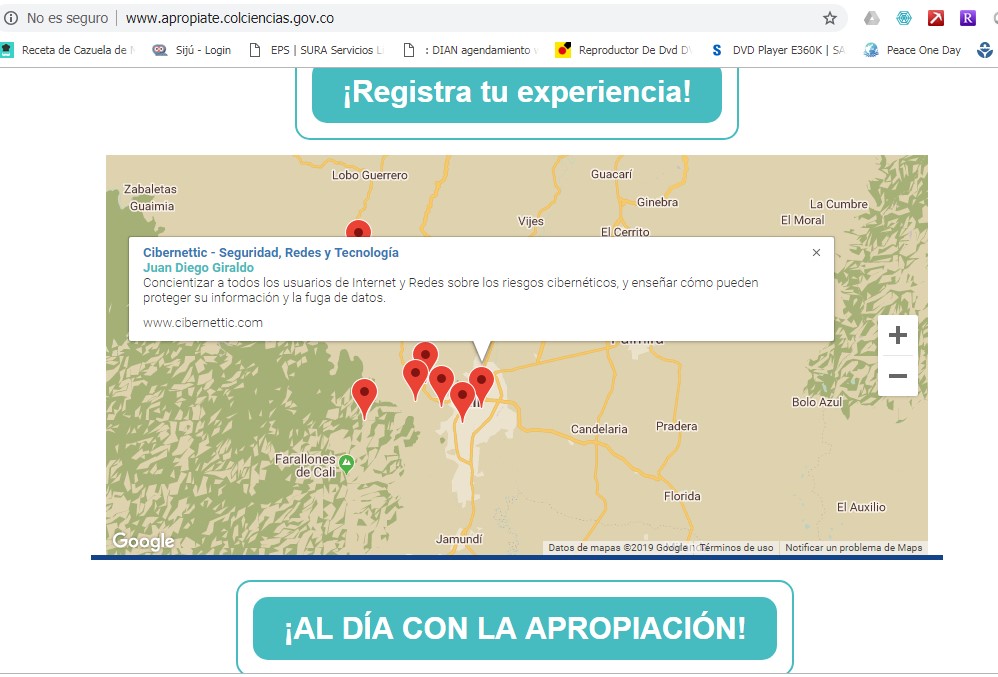Bookmark this page with the star icon
Image resolution: width=998 pixels, height=677 pixels.
(x=829, y=18)
